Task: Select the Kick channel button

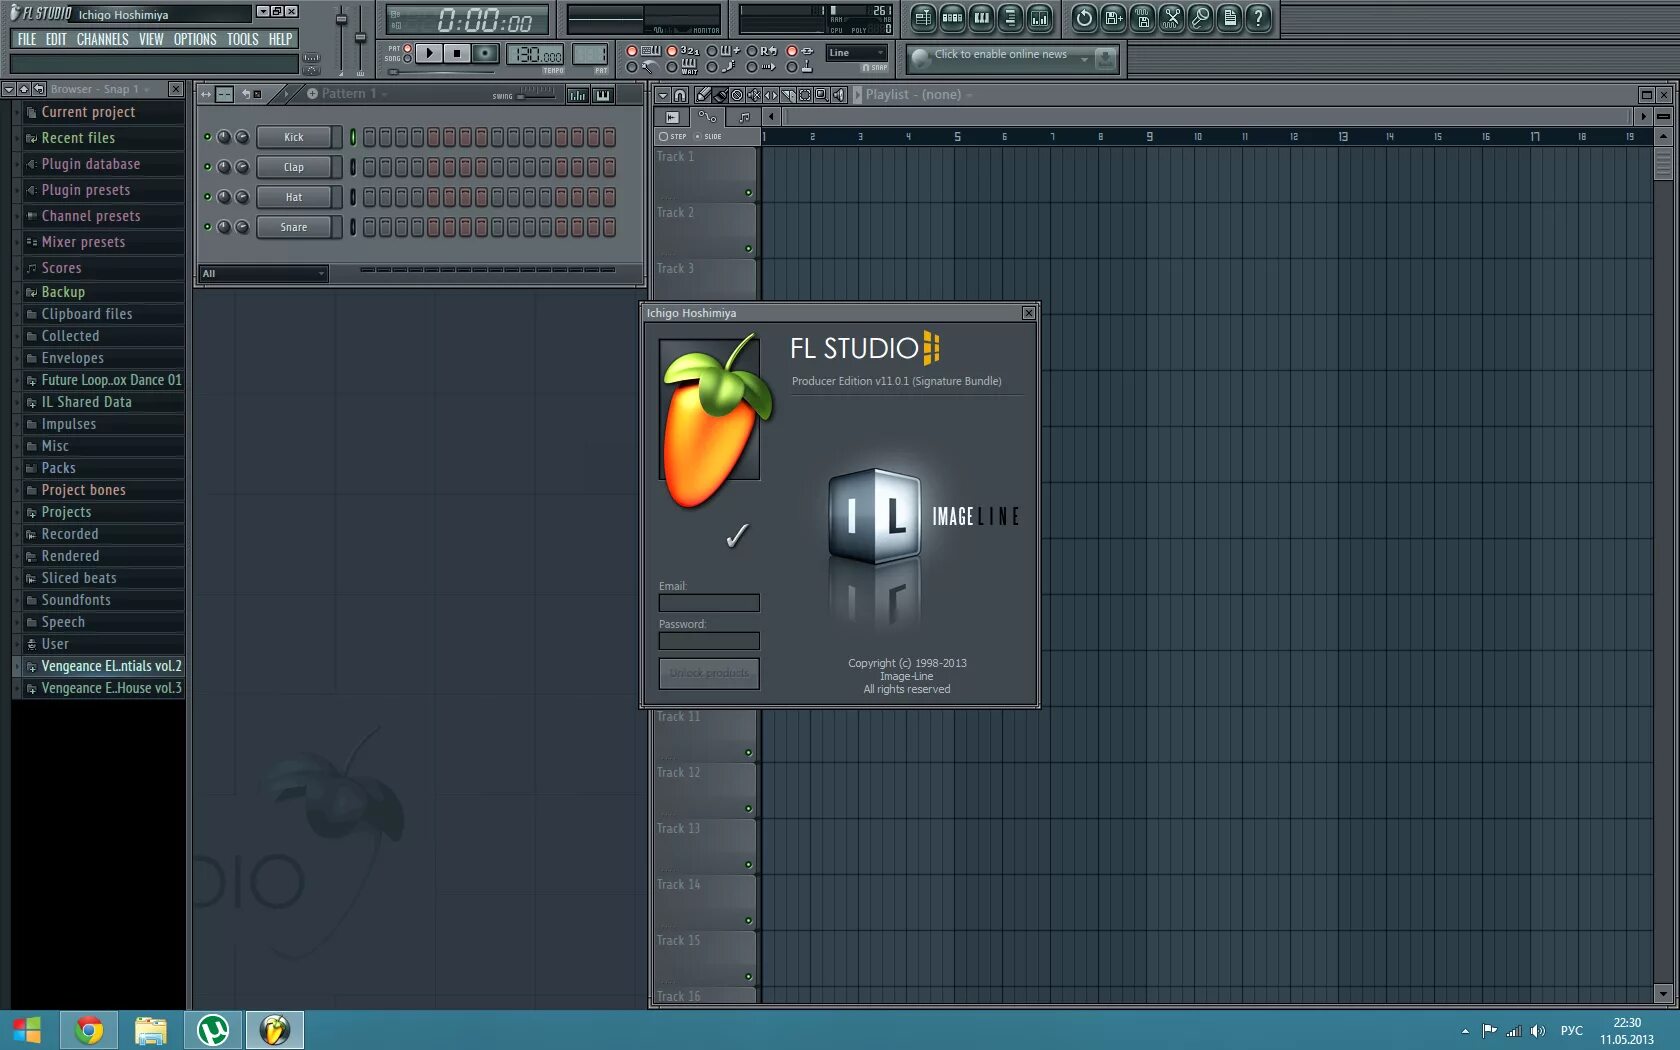Action: (x=294, y=137)
